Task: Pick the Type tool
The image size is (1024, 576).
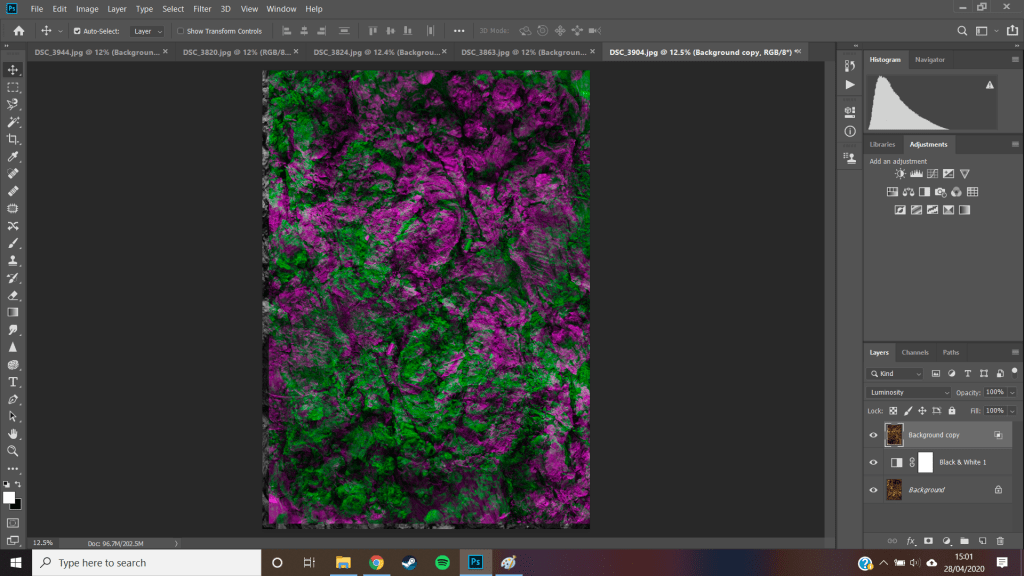Action: (13, 382)
